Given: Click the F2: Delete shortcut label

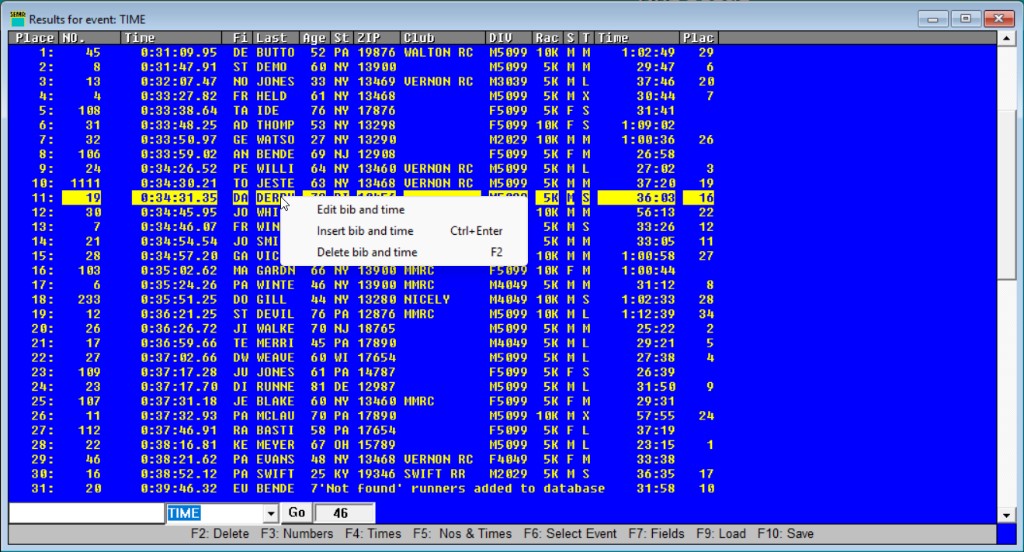Looking at the screenshot, I should pos(219,534).
